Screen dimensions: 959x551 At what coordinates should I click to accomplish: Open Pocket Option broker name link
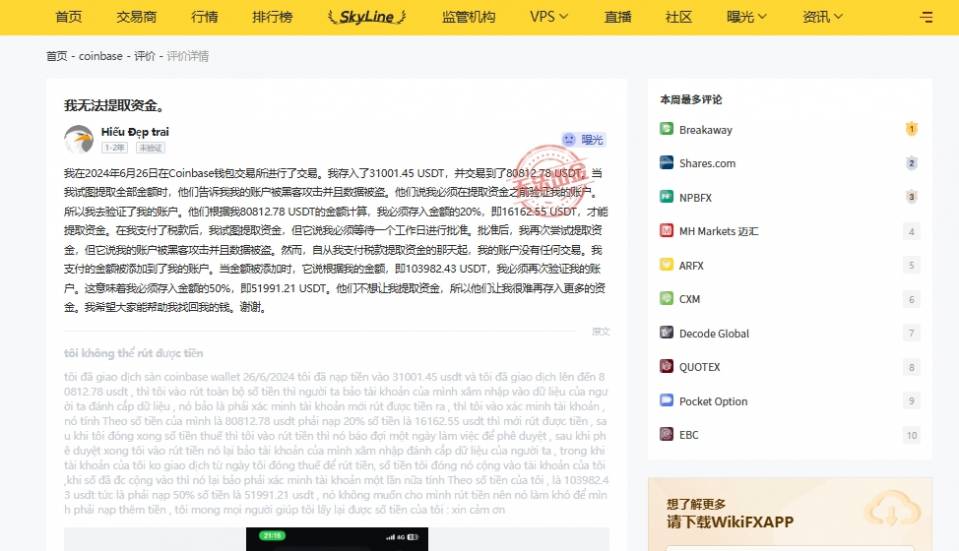(x=713, y=401)
